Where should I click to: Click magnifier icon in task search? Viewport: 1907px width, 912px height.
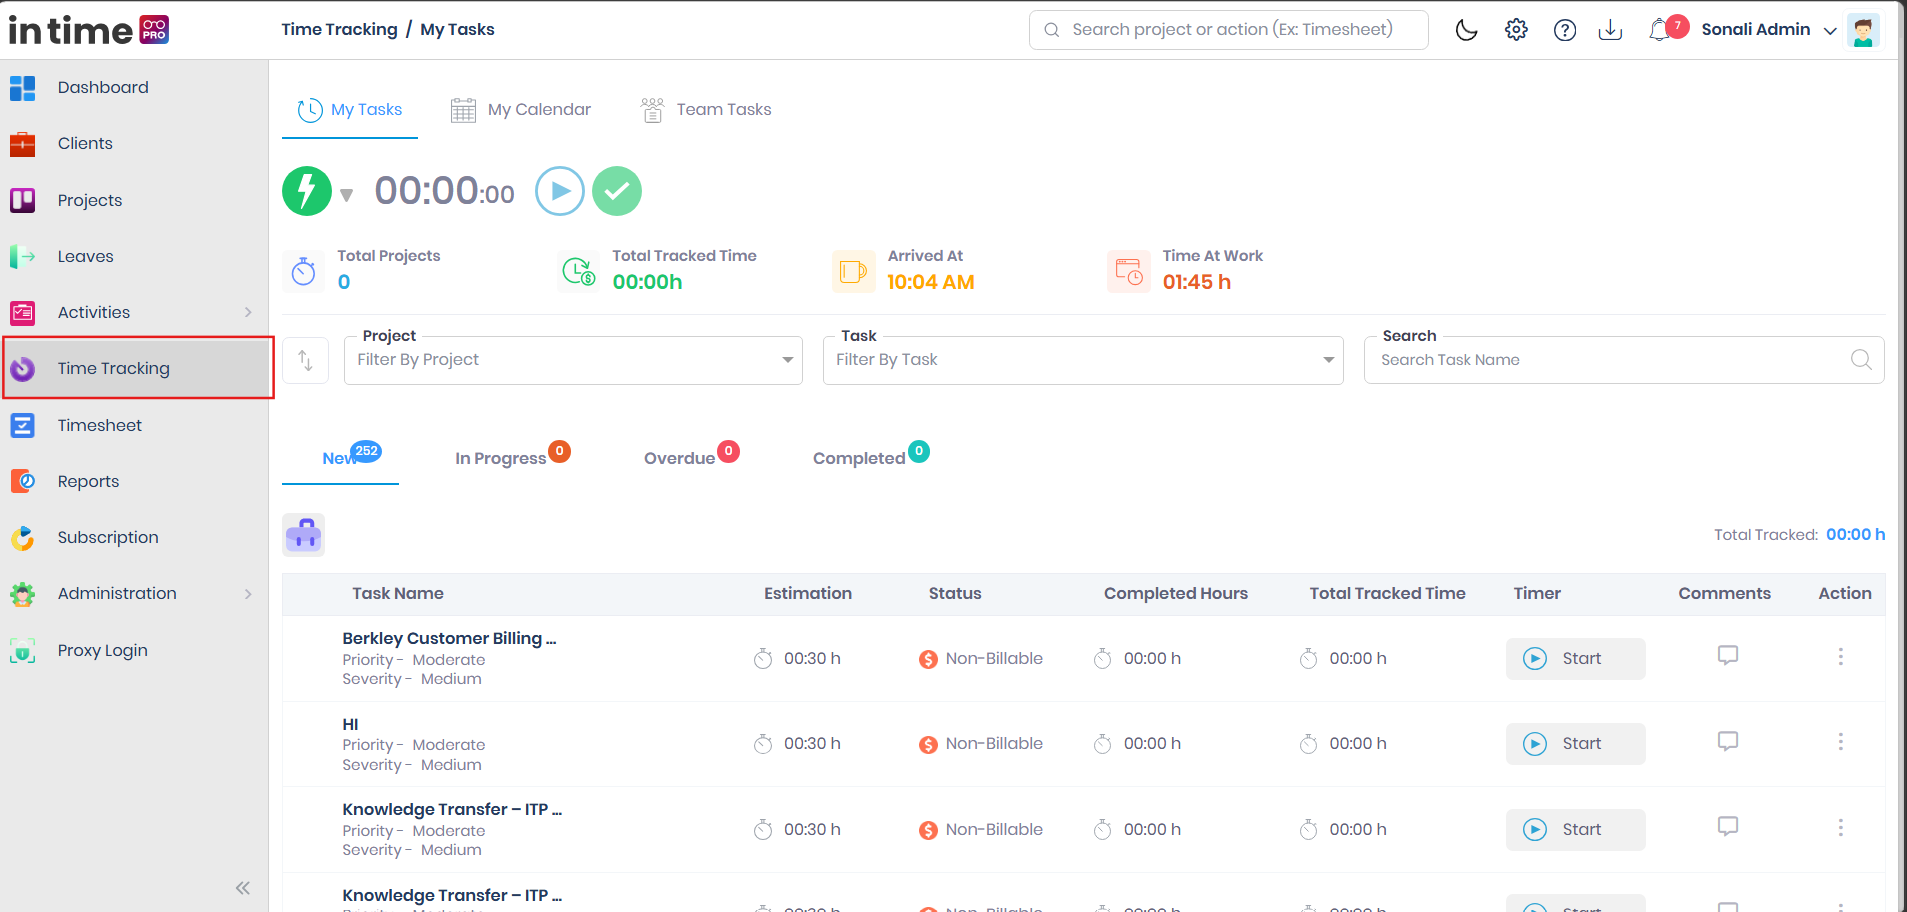pyautogui.click(x=1861, y=360)
